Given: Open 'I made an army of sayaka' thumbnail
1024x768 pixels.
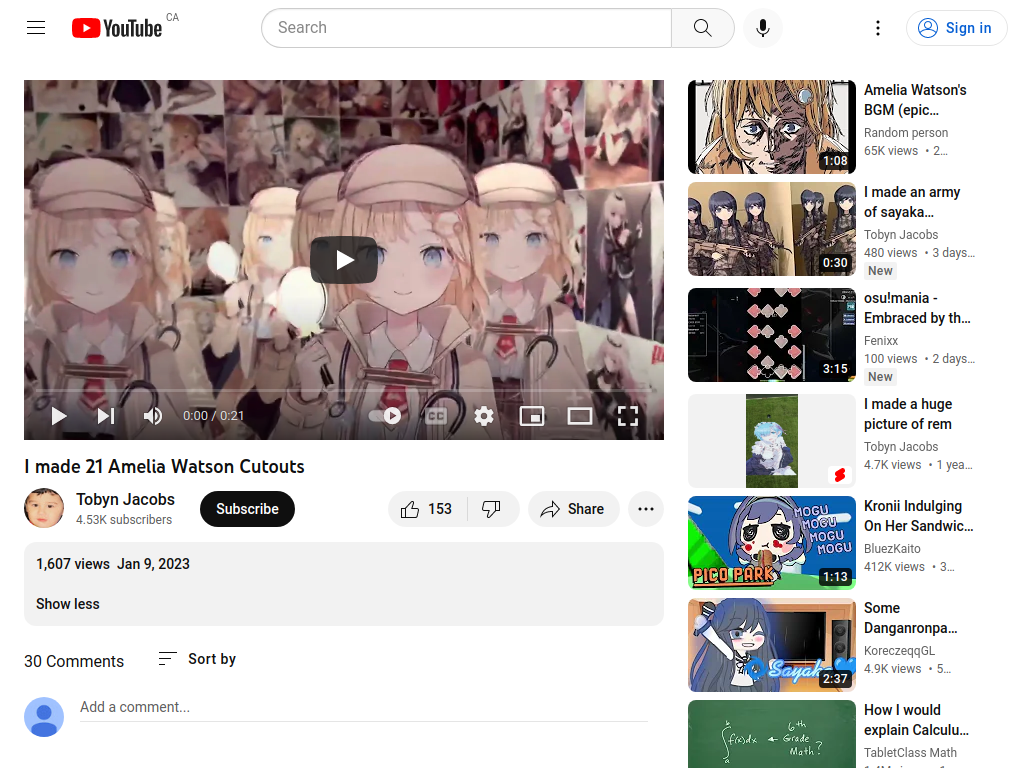Looking at the screenshot, I should tap(772, 229).
